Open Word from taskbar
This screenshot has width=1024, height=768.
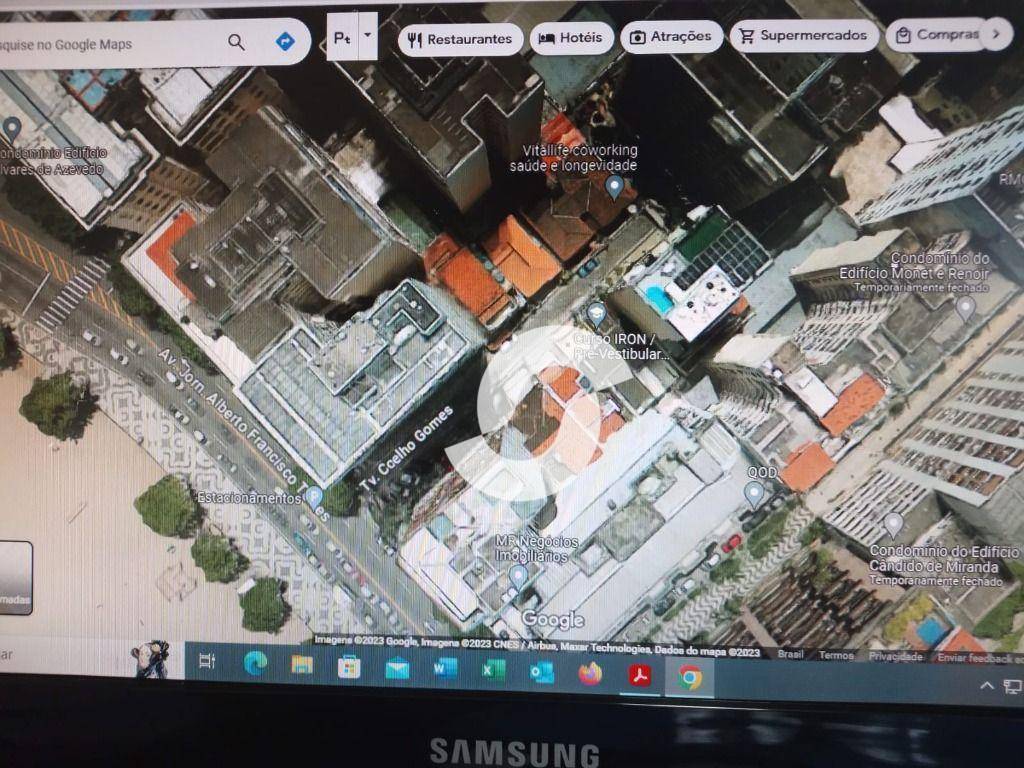[x=445, y=669]
